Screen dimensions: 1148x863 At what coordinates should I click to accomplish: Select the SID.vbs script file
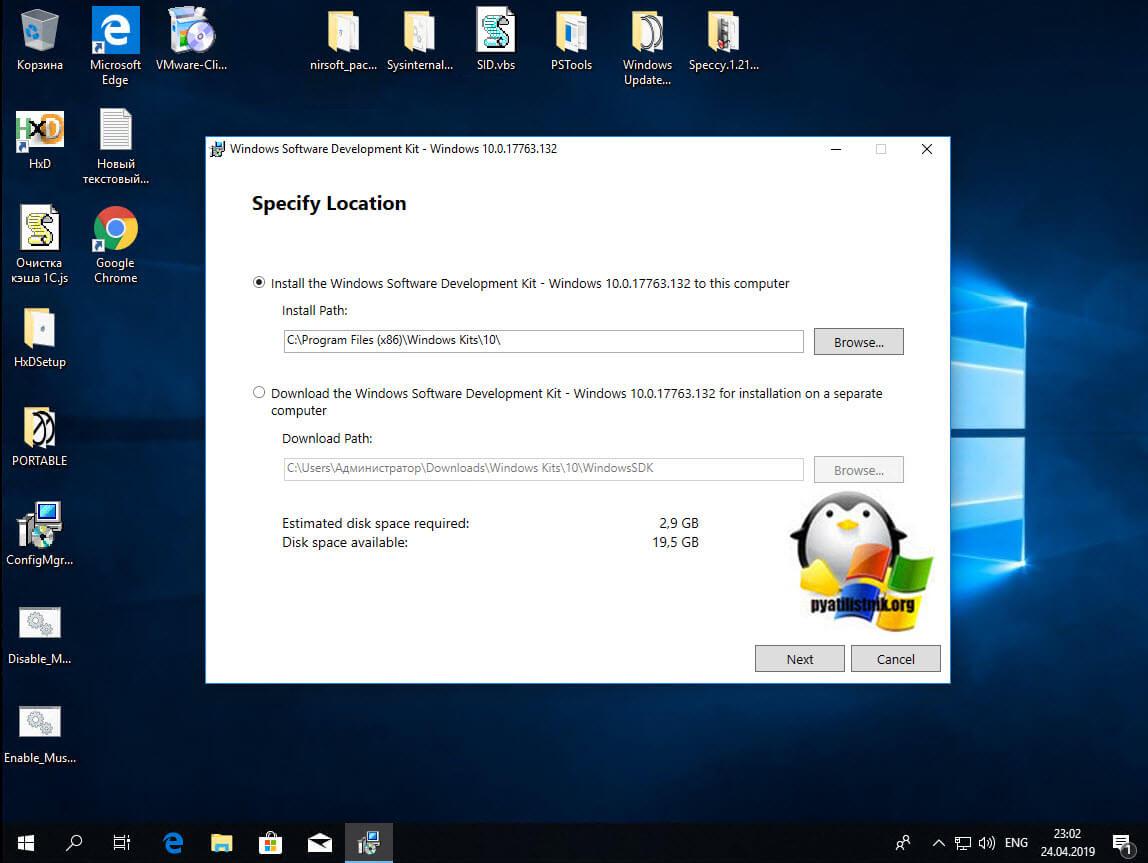(496, 40)
